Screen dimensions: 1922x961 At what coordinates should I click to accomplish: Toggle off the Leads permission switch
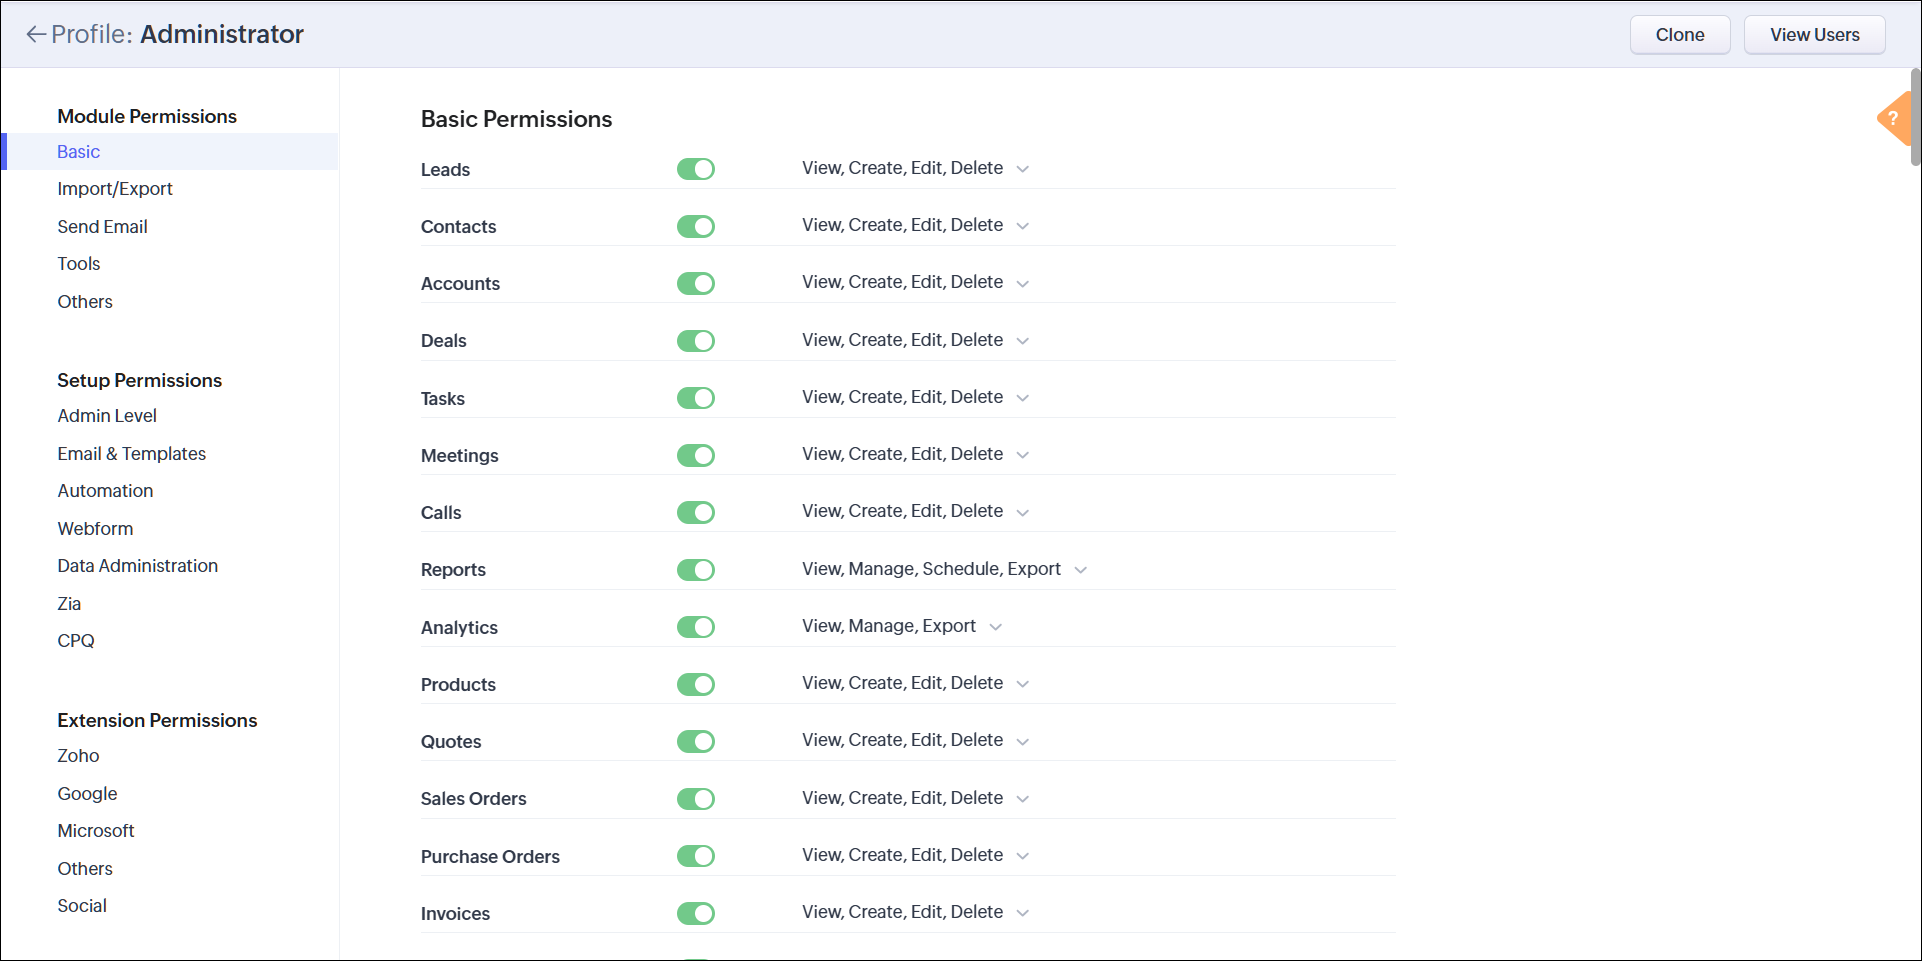click(x=696, y=169)
